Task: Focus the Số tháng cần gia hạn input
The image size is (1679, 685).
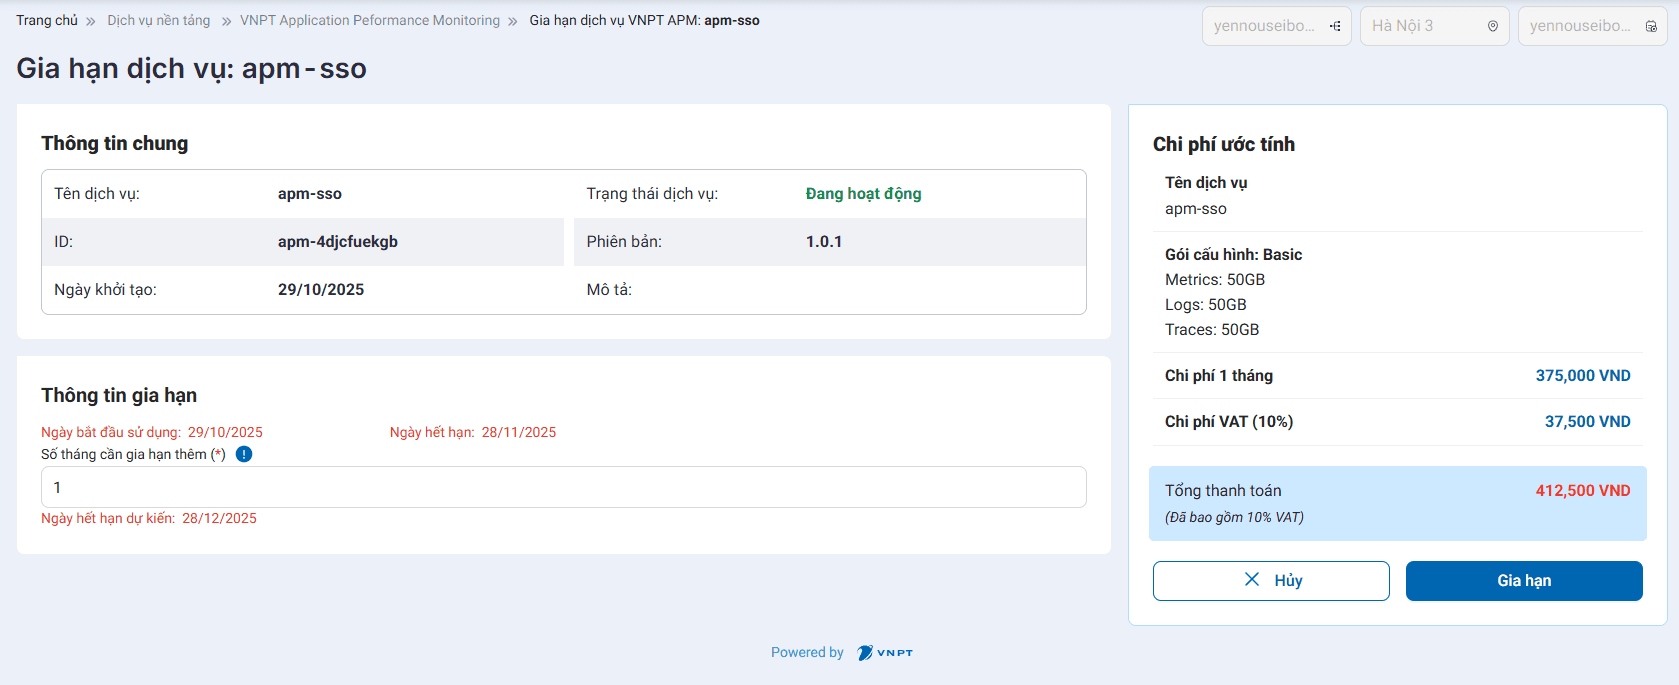Action: coord(563,487)
